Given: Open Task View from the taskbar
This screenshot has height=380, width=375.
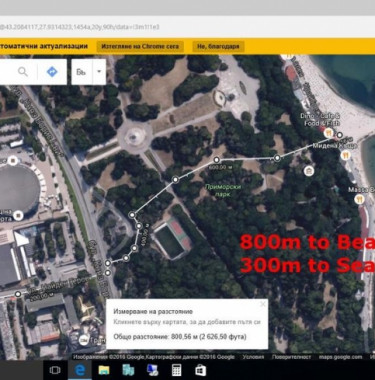Looking at the screenshot, I should [x=55, y=370].
